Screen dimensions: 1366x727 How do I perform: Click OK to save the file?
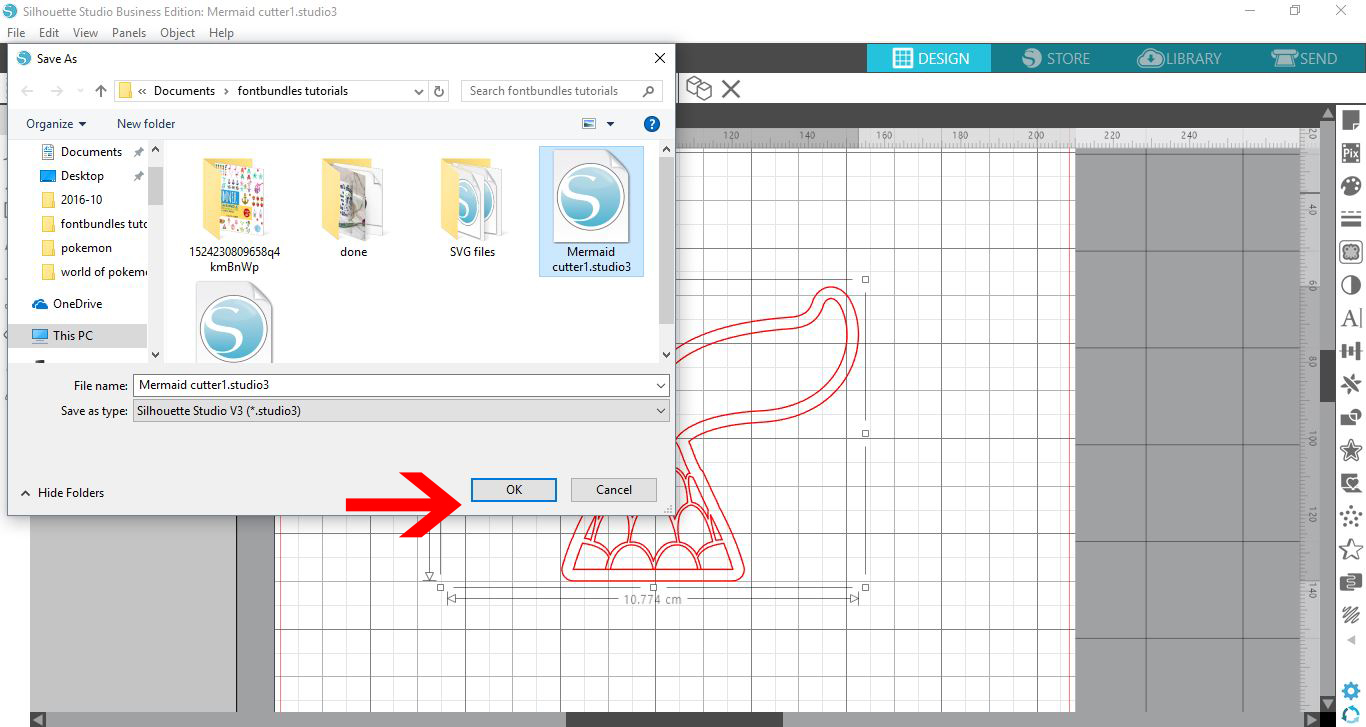(x=514, y=489)
